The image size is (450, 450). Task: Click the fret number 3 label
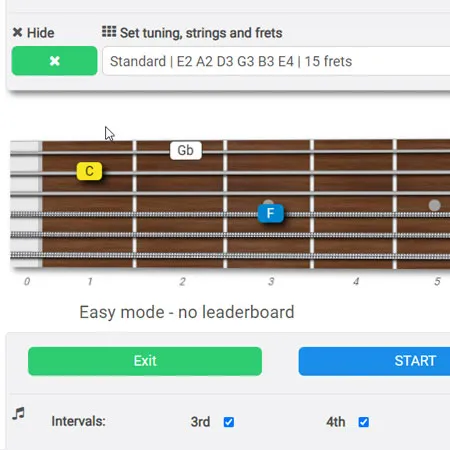(x=271, y=282)
